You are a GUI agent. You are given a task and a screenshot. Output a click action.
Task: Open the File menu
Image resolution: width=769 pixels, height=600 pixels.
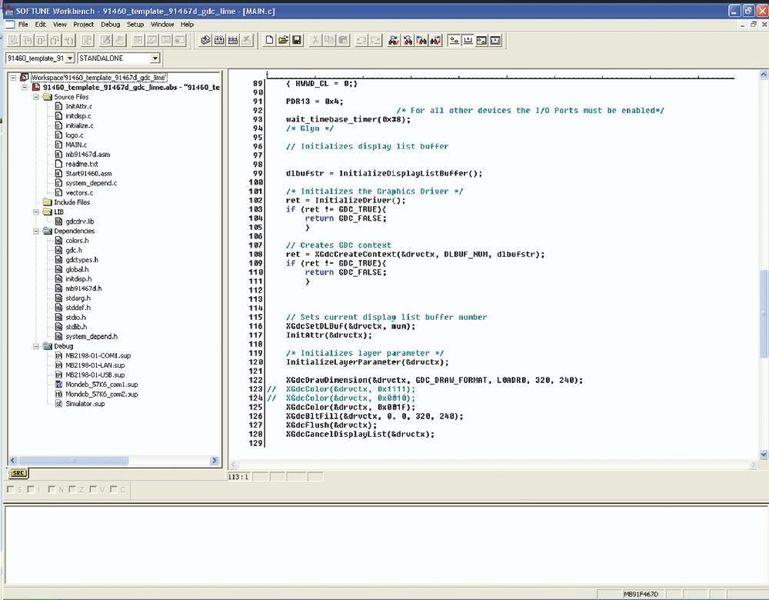pos(23,24)
